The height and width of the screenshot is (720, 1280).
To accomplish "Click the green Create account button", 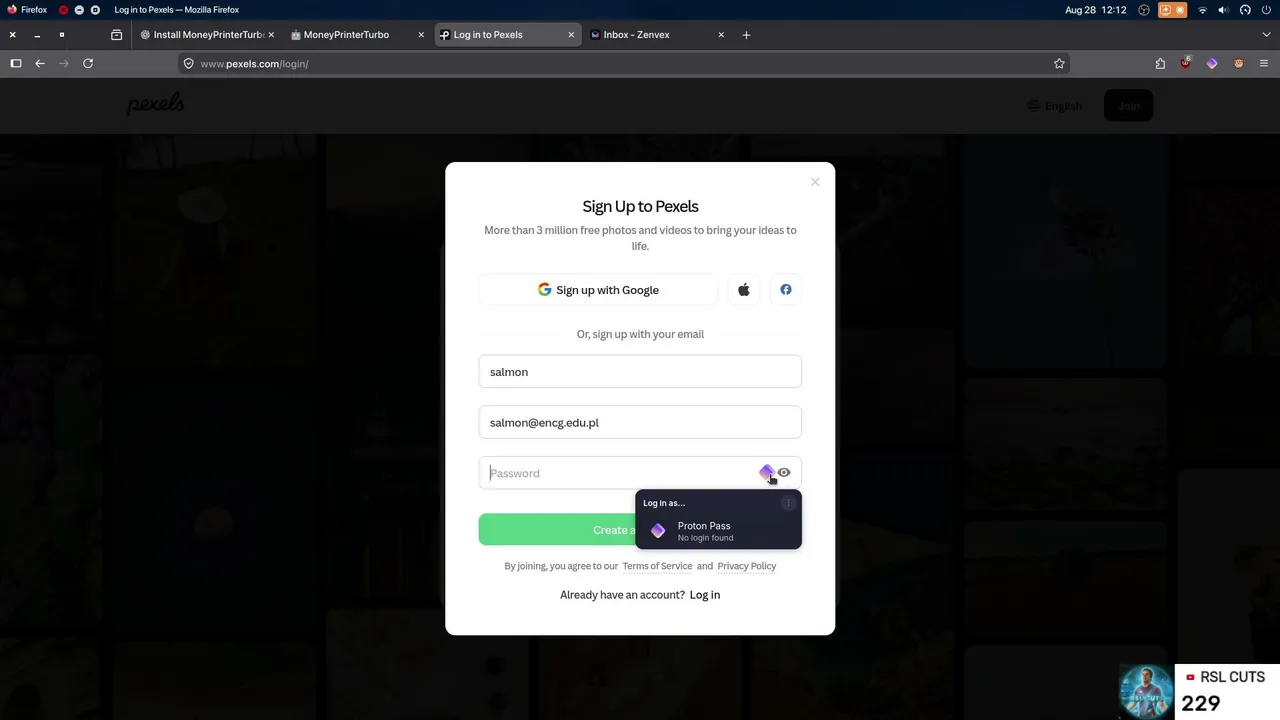I will point(556,530).
